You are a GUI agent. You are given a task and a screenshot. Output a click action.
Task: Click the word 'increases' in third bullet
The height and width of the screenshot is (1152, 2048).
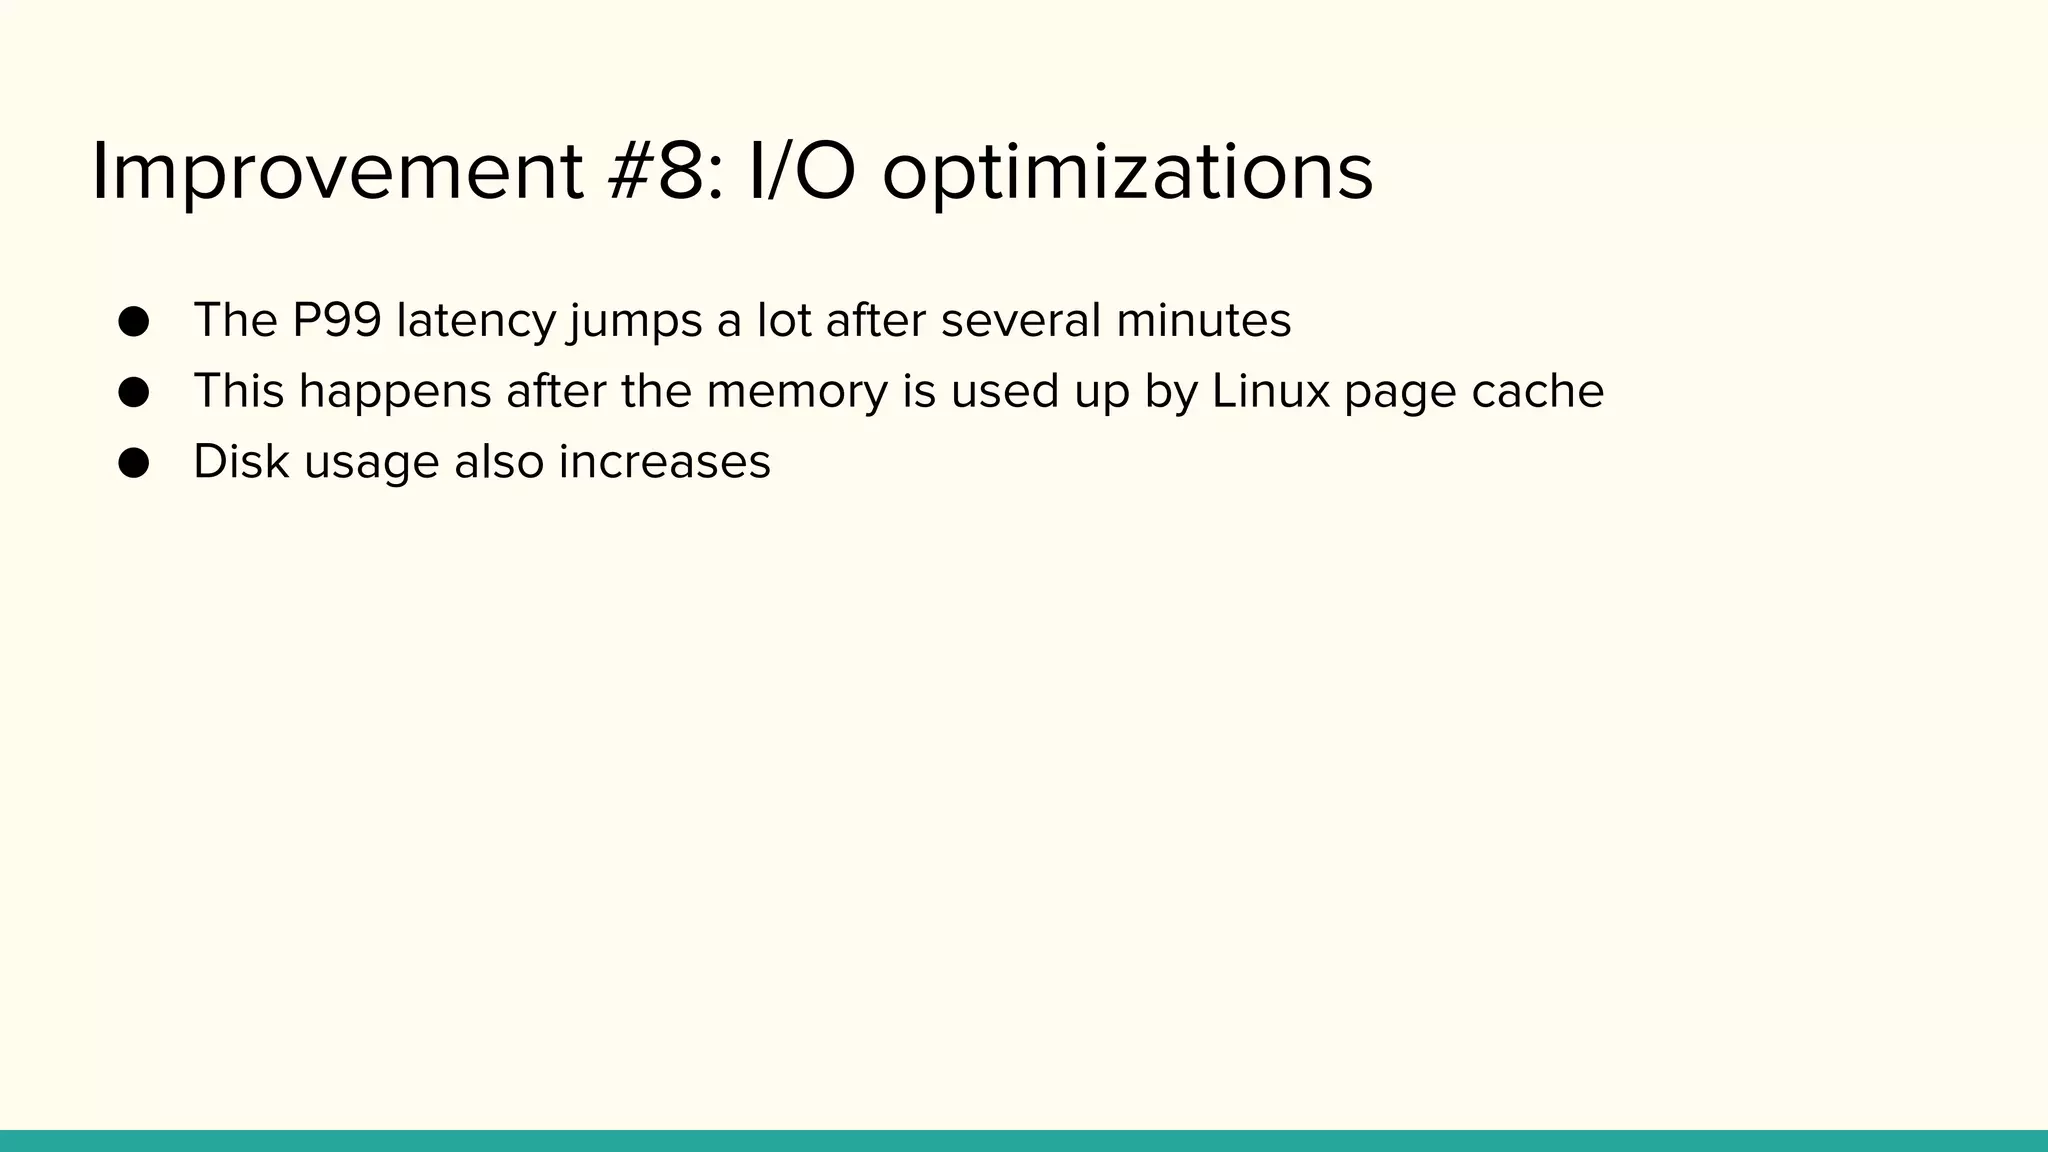click(664, 462)
